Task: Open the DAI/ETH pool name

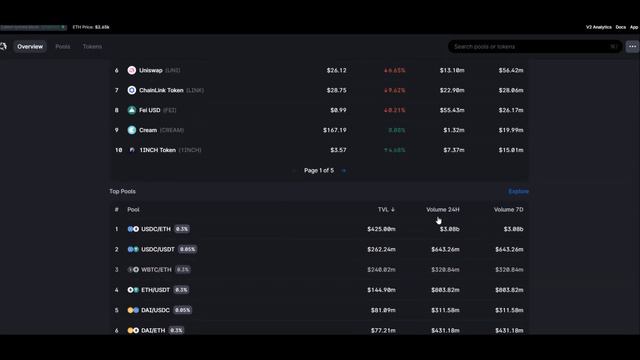Action: pos(153,330)
